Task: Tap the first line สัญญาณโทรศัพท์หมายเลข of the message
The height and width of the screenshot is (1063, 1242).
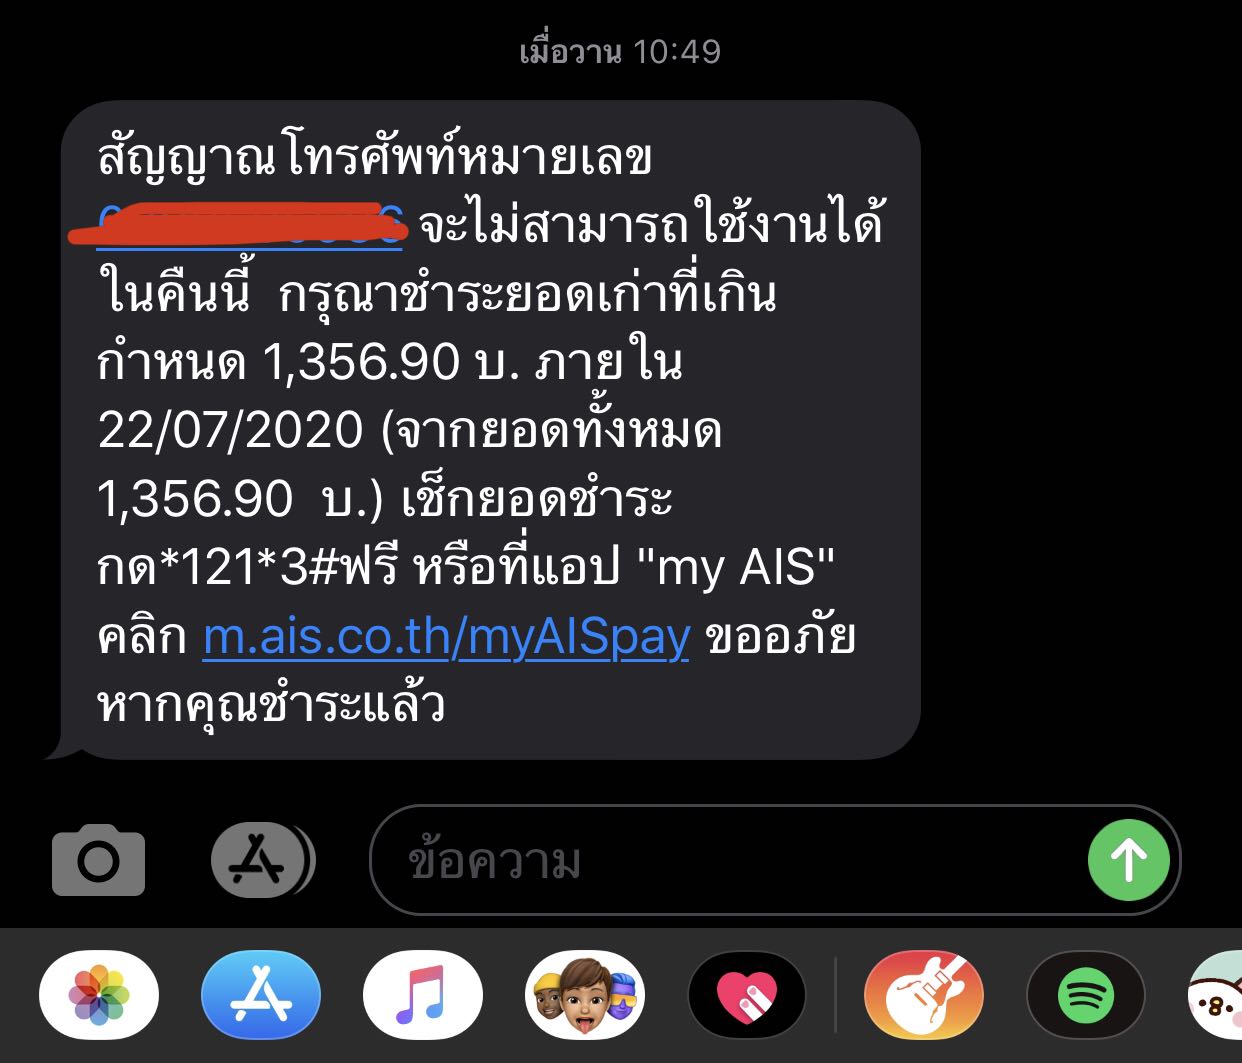Action: [x=375, y=157]
